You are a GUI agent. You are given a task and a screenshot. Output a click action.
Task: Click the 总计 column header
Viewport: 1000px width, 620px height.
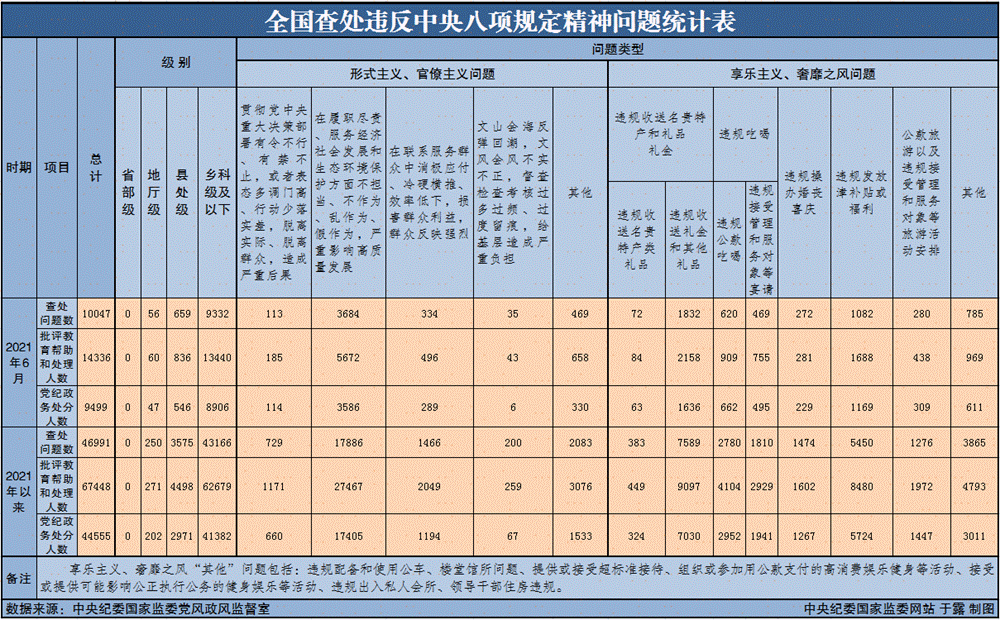point(96,168)
